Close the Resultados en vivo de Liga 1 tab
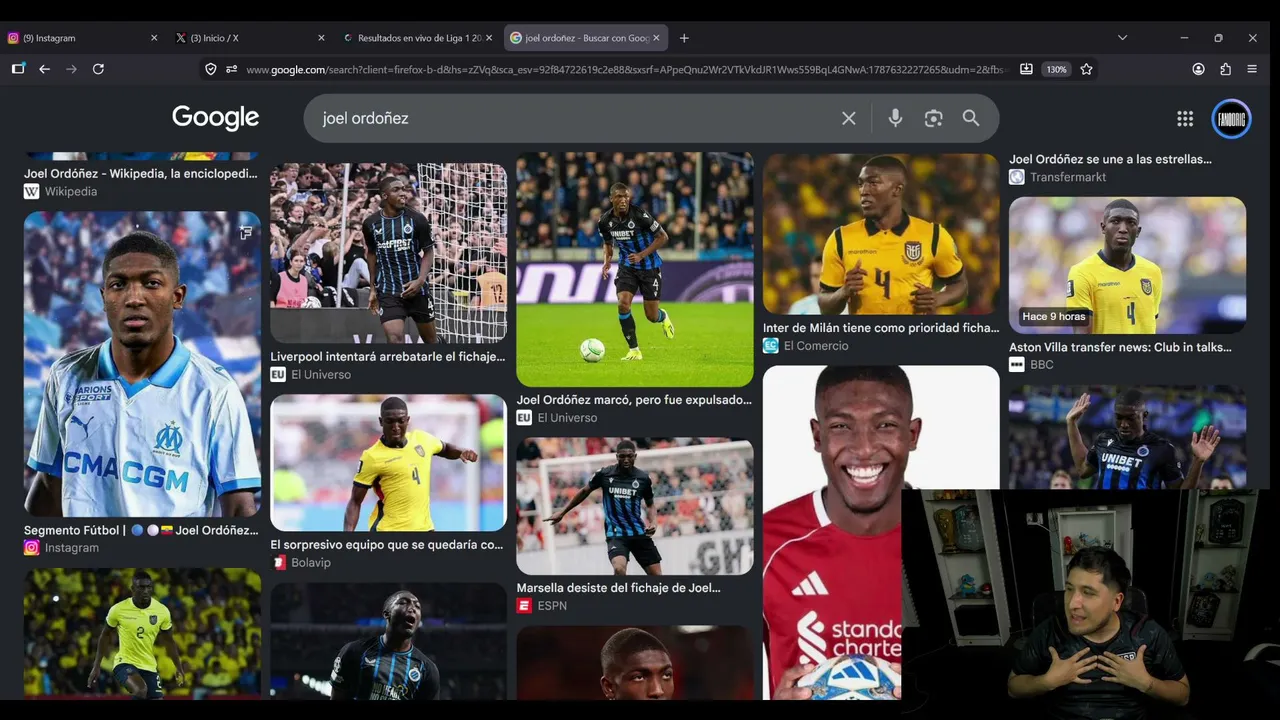Viewport: 1280px width, 720px height. 489,38
